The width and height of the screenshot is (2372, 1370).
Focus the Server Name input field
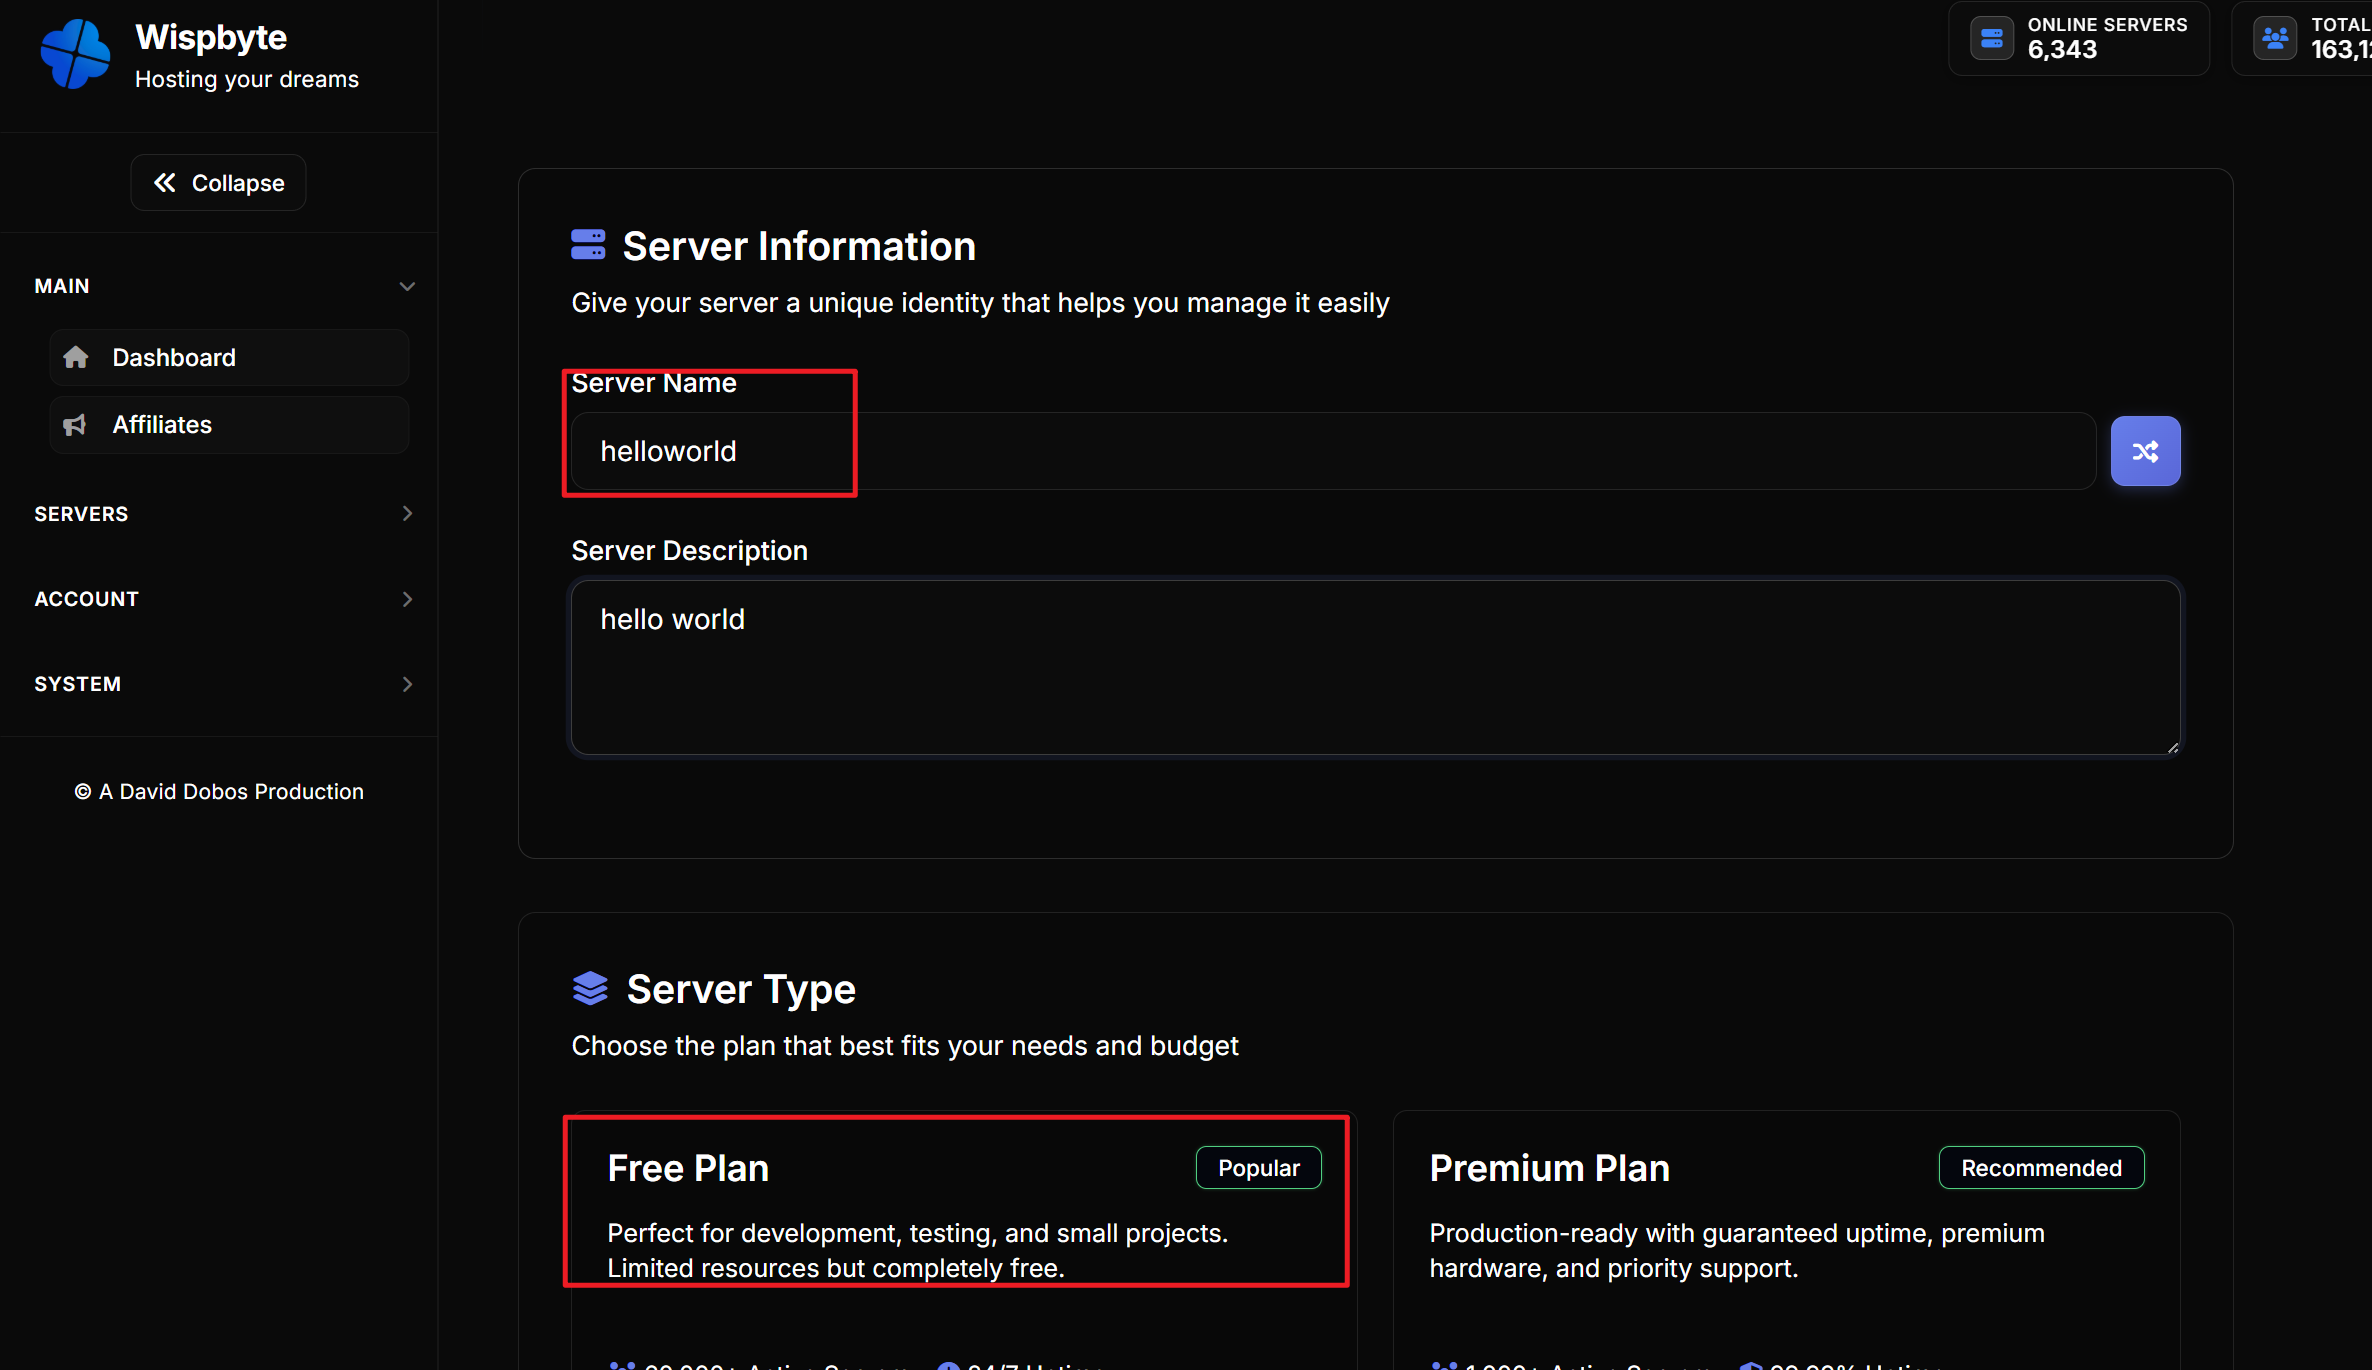[x=1333, y=451]
